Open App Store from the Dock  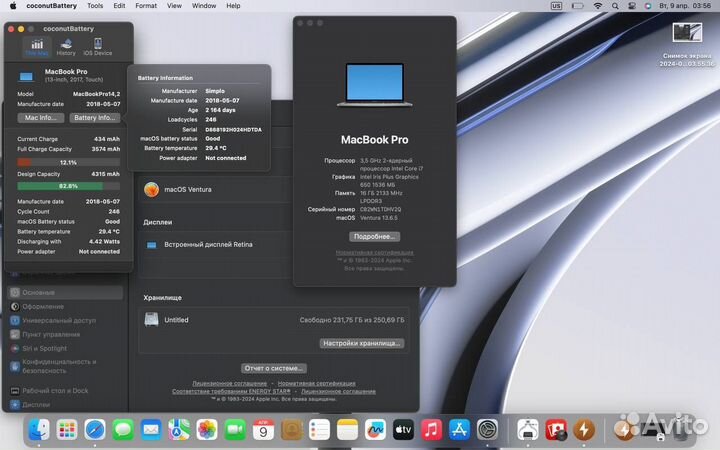pyautogui.click(x=460, y=430)
